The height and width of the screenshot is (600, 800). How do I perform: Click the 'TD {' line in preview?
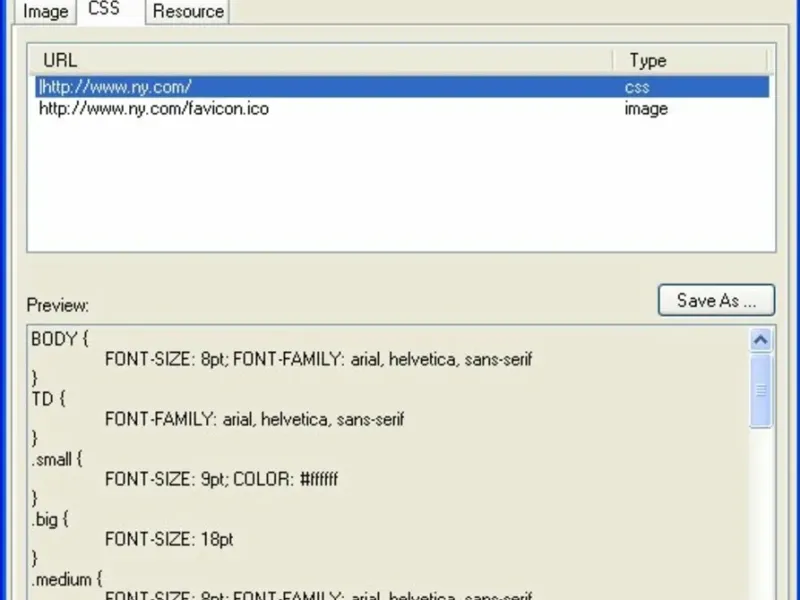point(48,399)
